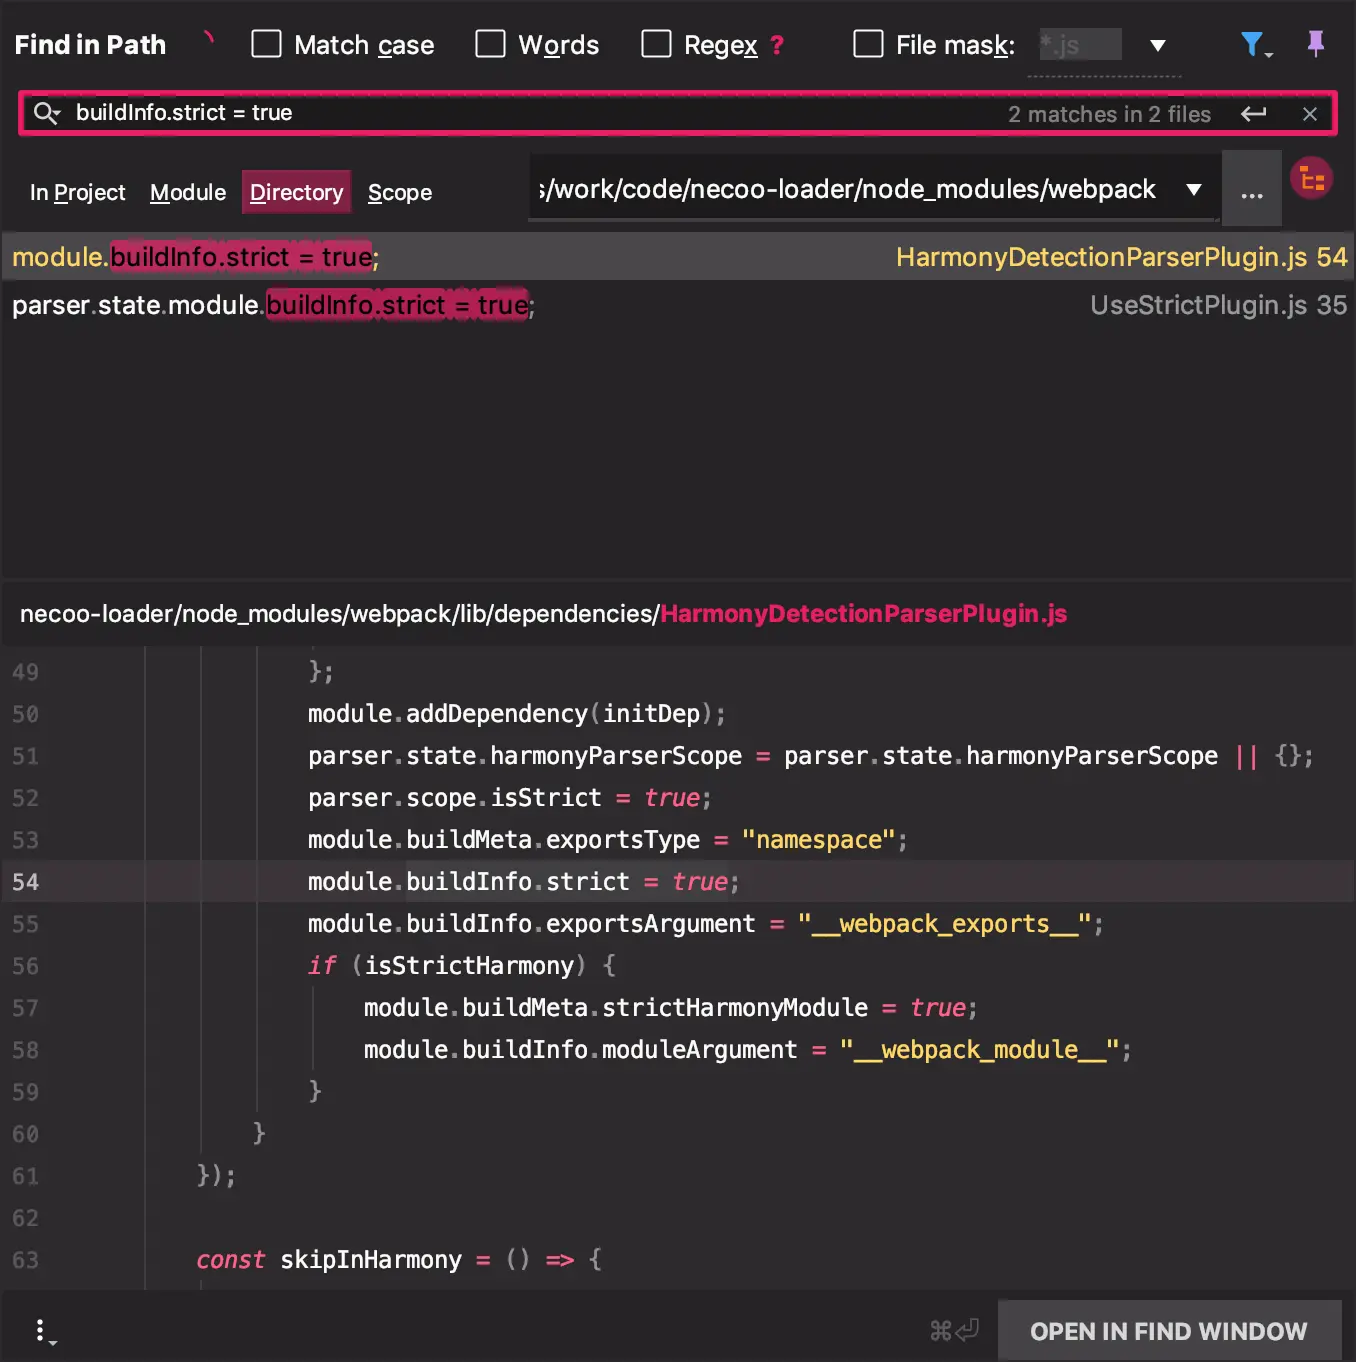The image size is (1356, 1362).
Task: Expand the directory path dropdown arrow
Action: coord(1194,189)
